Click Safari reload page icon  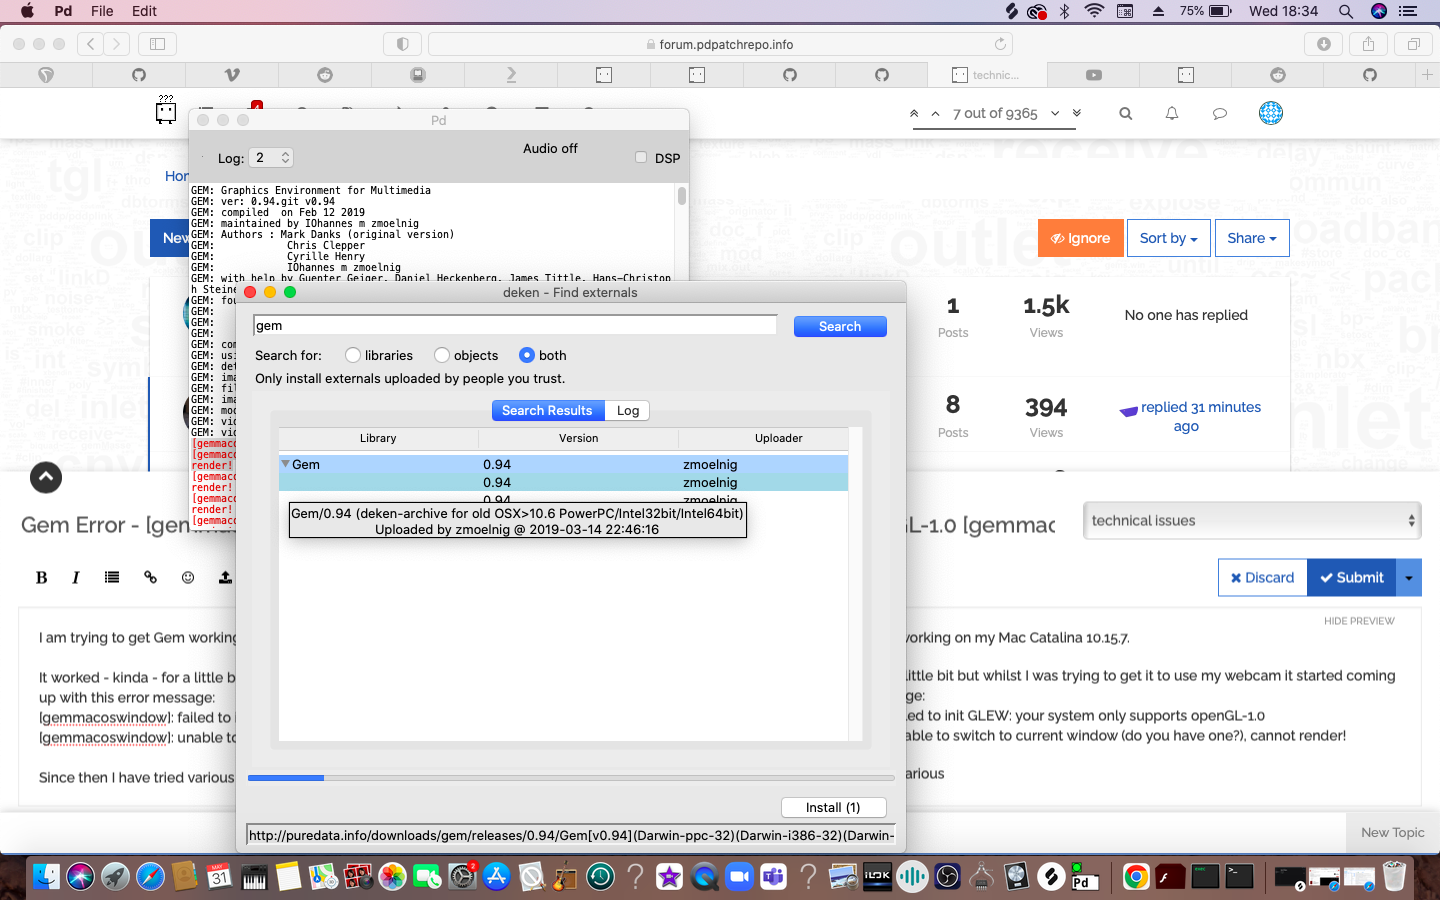(1000, 44)
